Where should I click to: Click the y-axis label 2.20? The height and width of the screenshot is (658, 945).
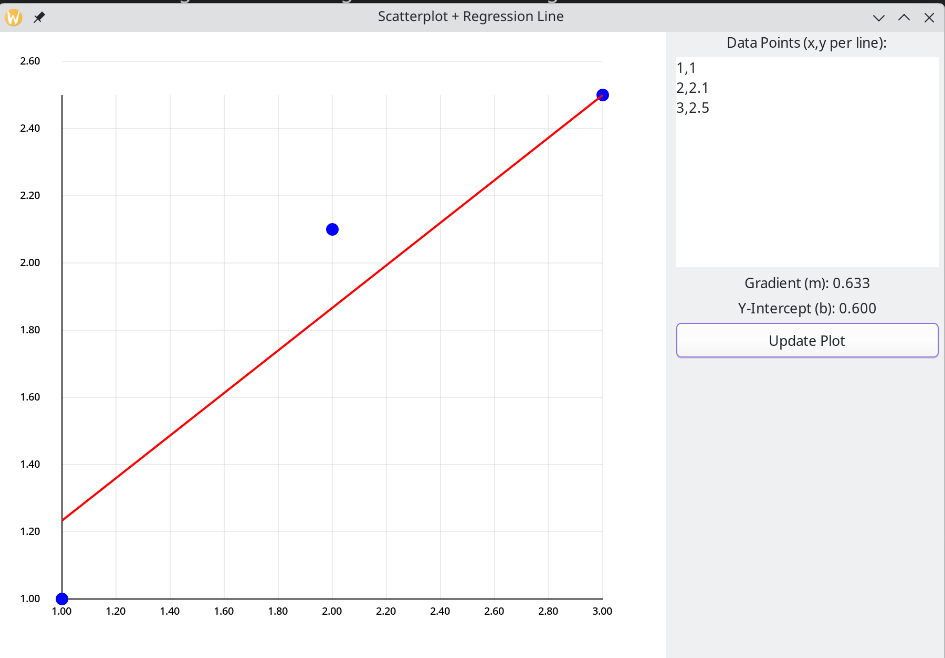pyautogui.click(x=30, y=195)
